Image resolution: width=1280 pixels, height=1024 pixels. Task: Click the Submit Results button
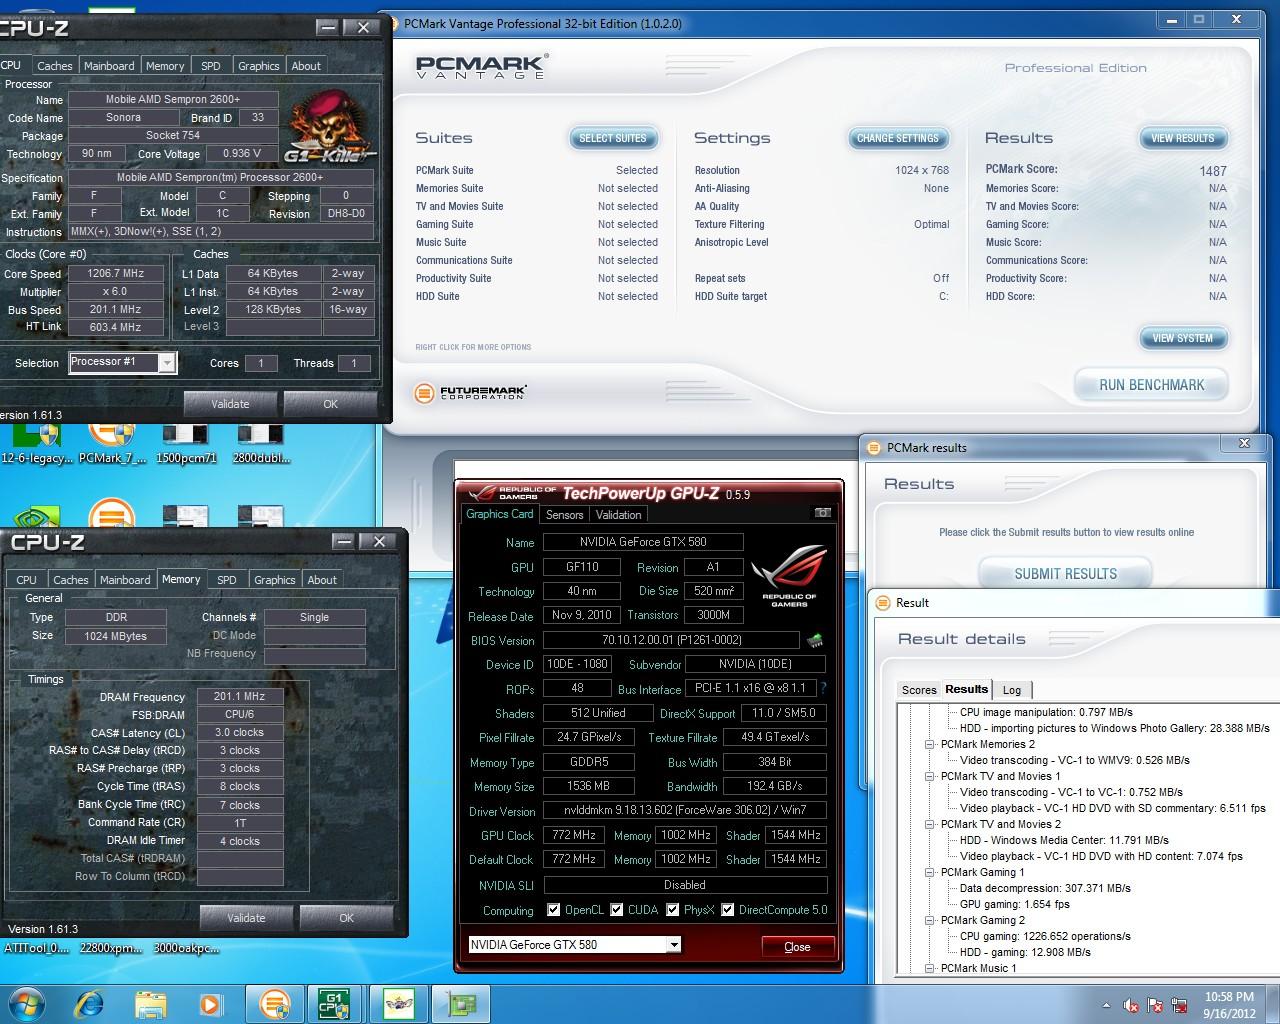tap(1065, 574)
